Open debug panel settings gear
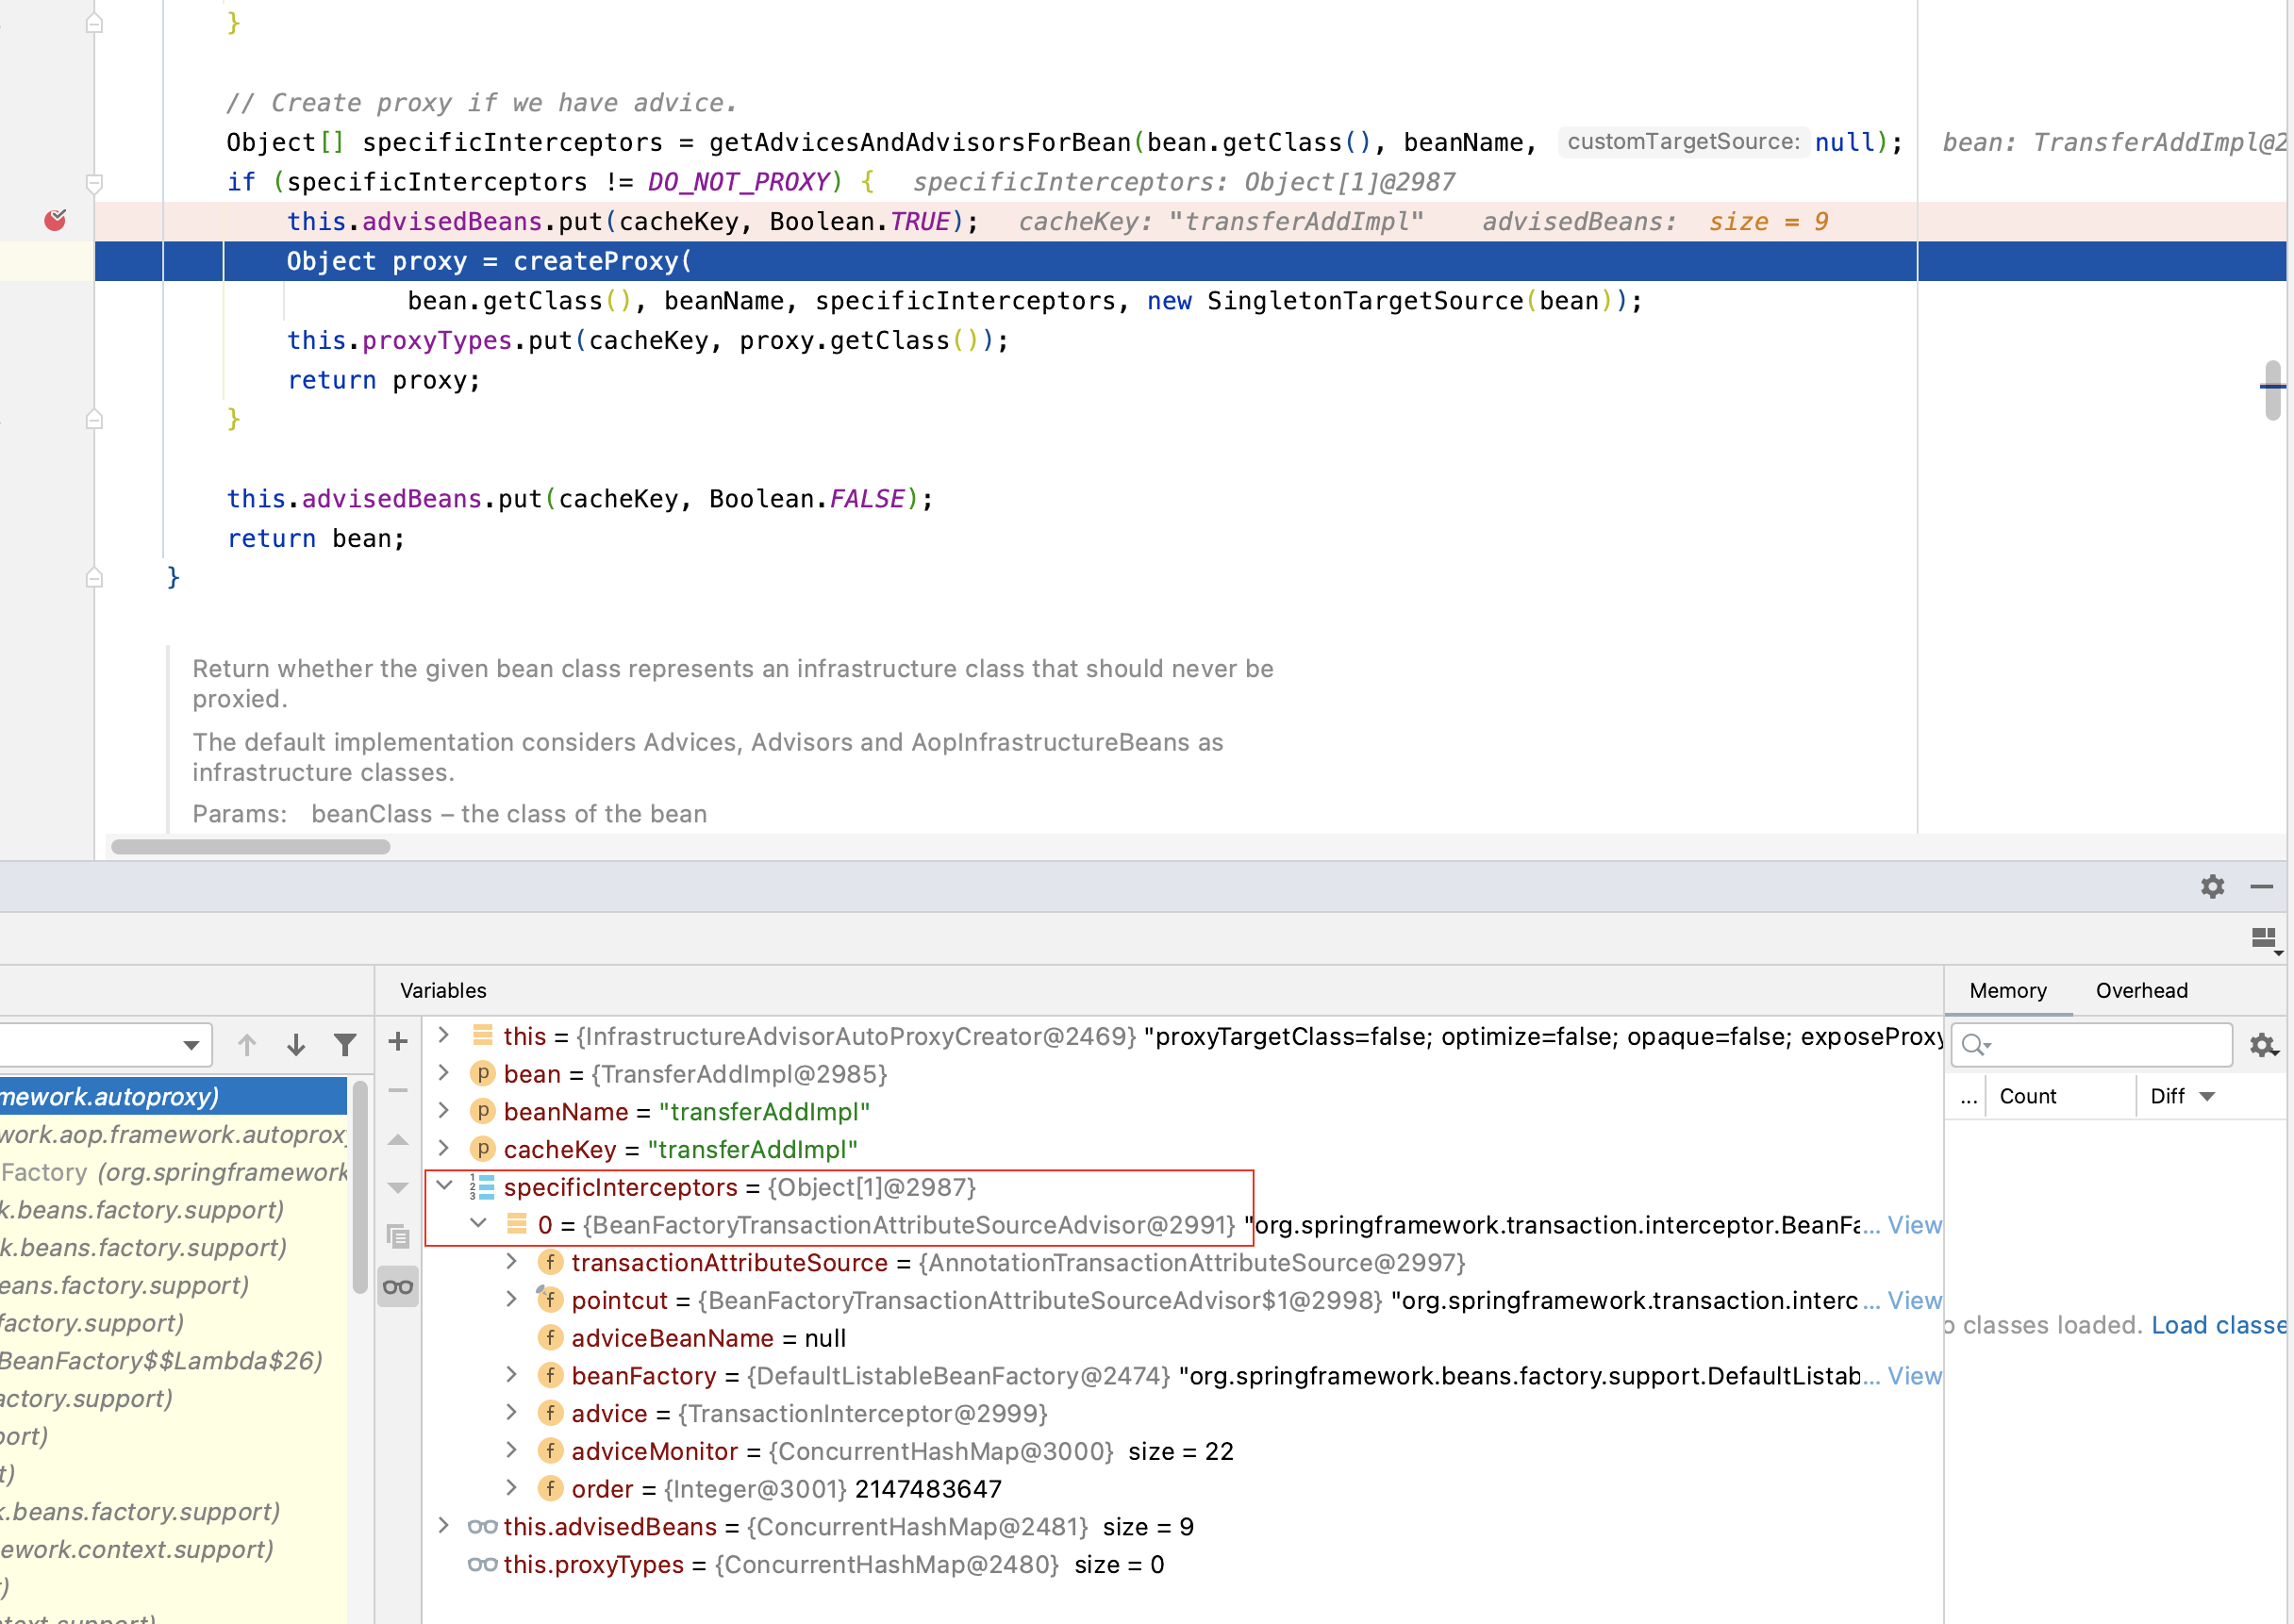This screenshot has width=2294, height=1624. [2212, 886]
